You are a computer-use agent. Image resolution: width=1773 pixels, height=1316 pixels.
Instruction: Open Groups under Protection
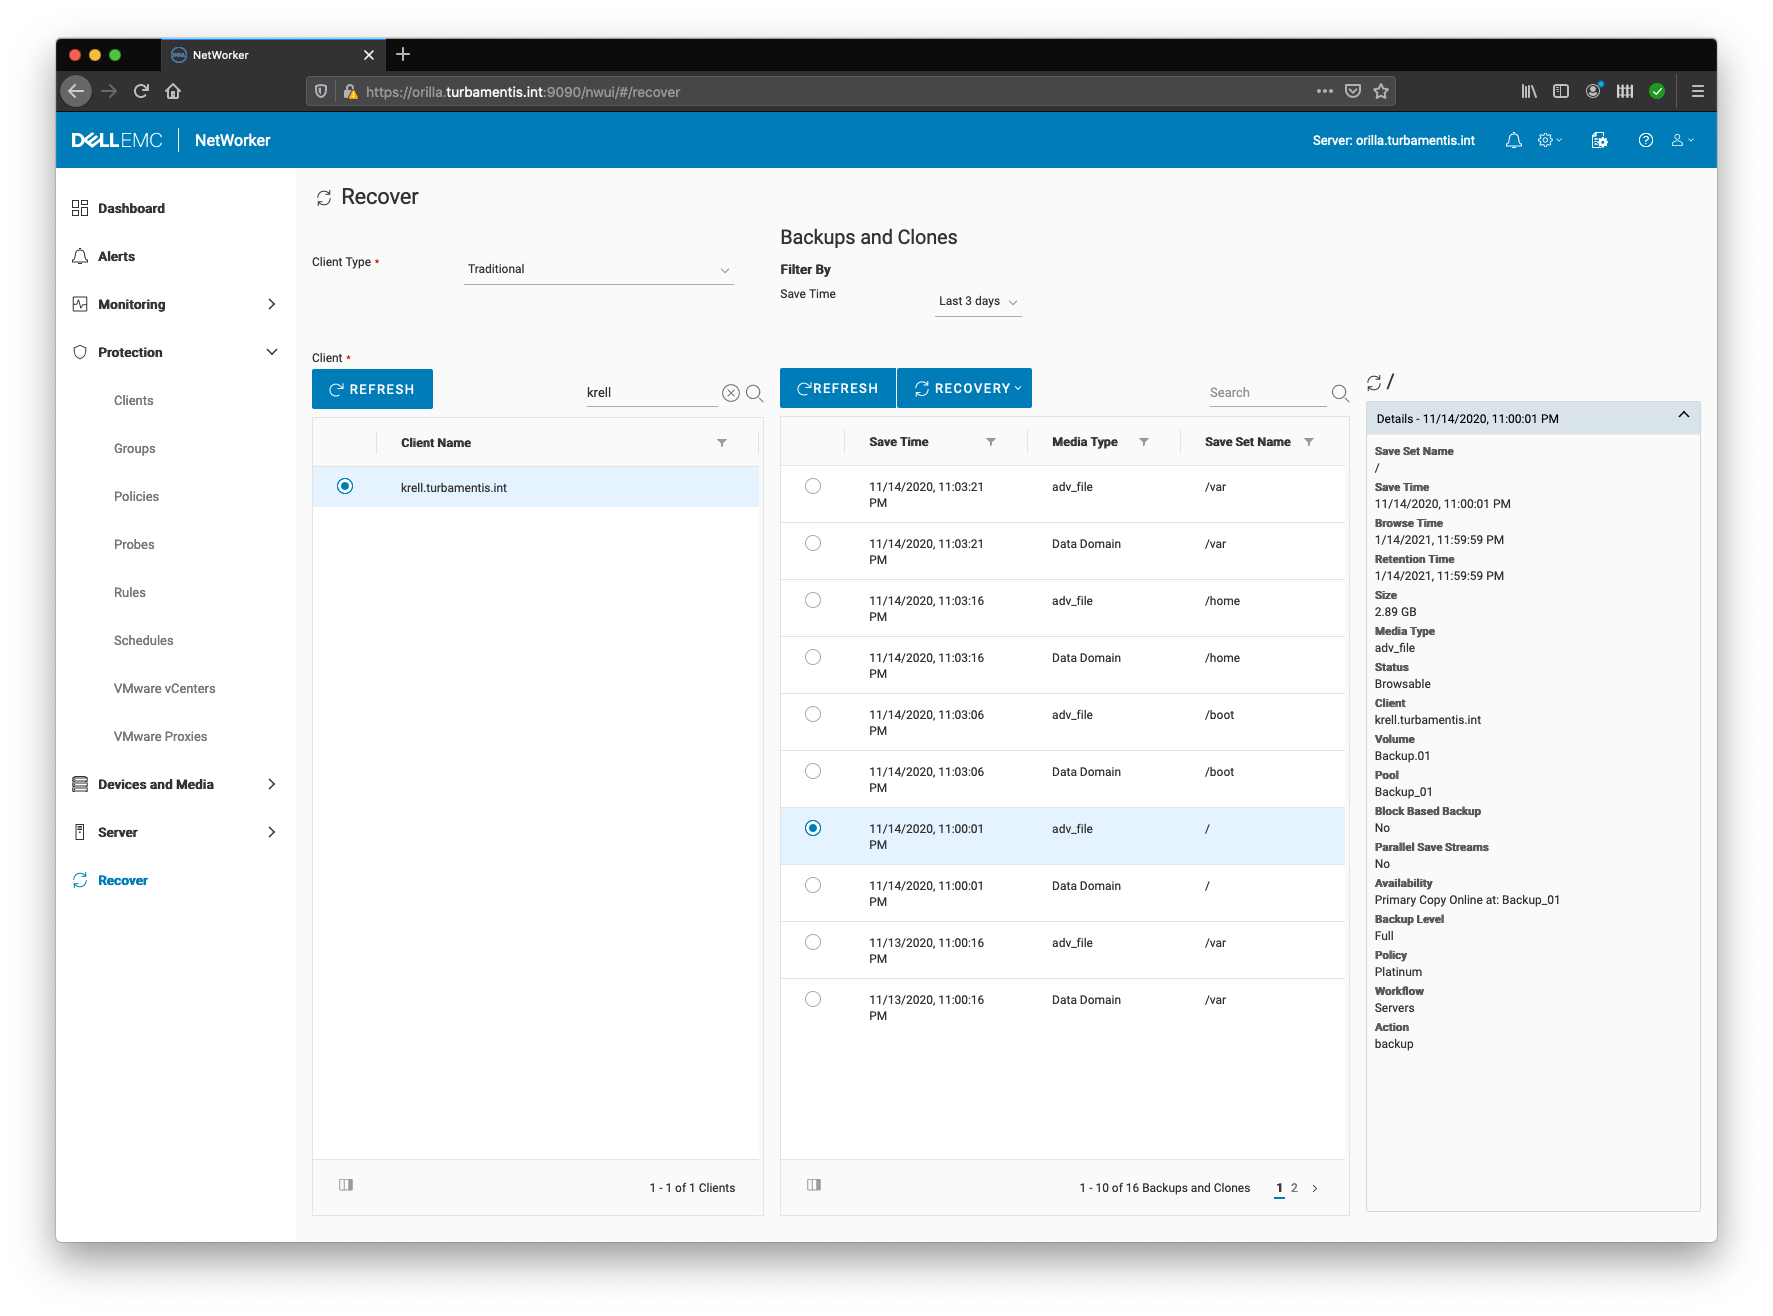click(135, 449)
